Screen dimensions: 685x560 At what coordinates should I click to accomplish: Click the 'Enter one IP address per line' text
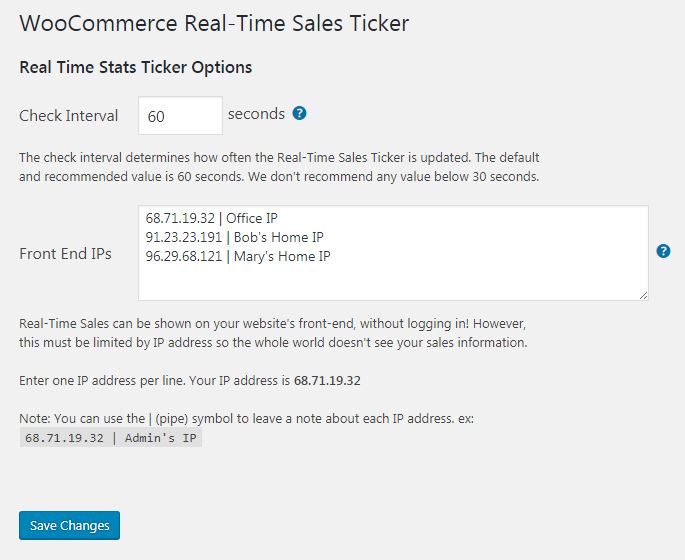(103, 380)
